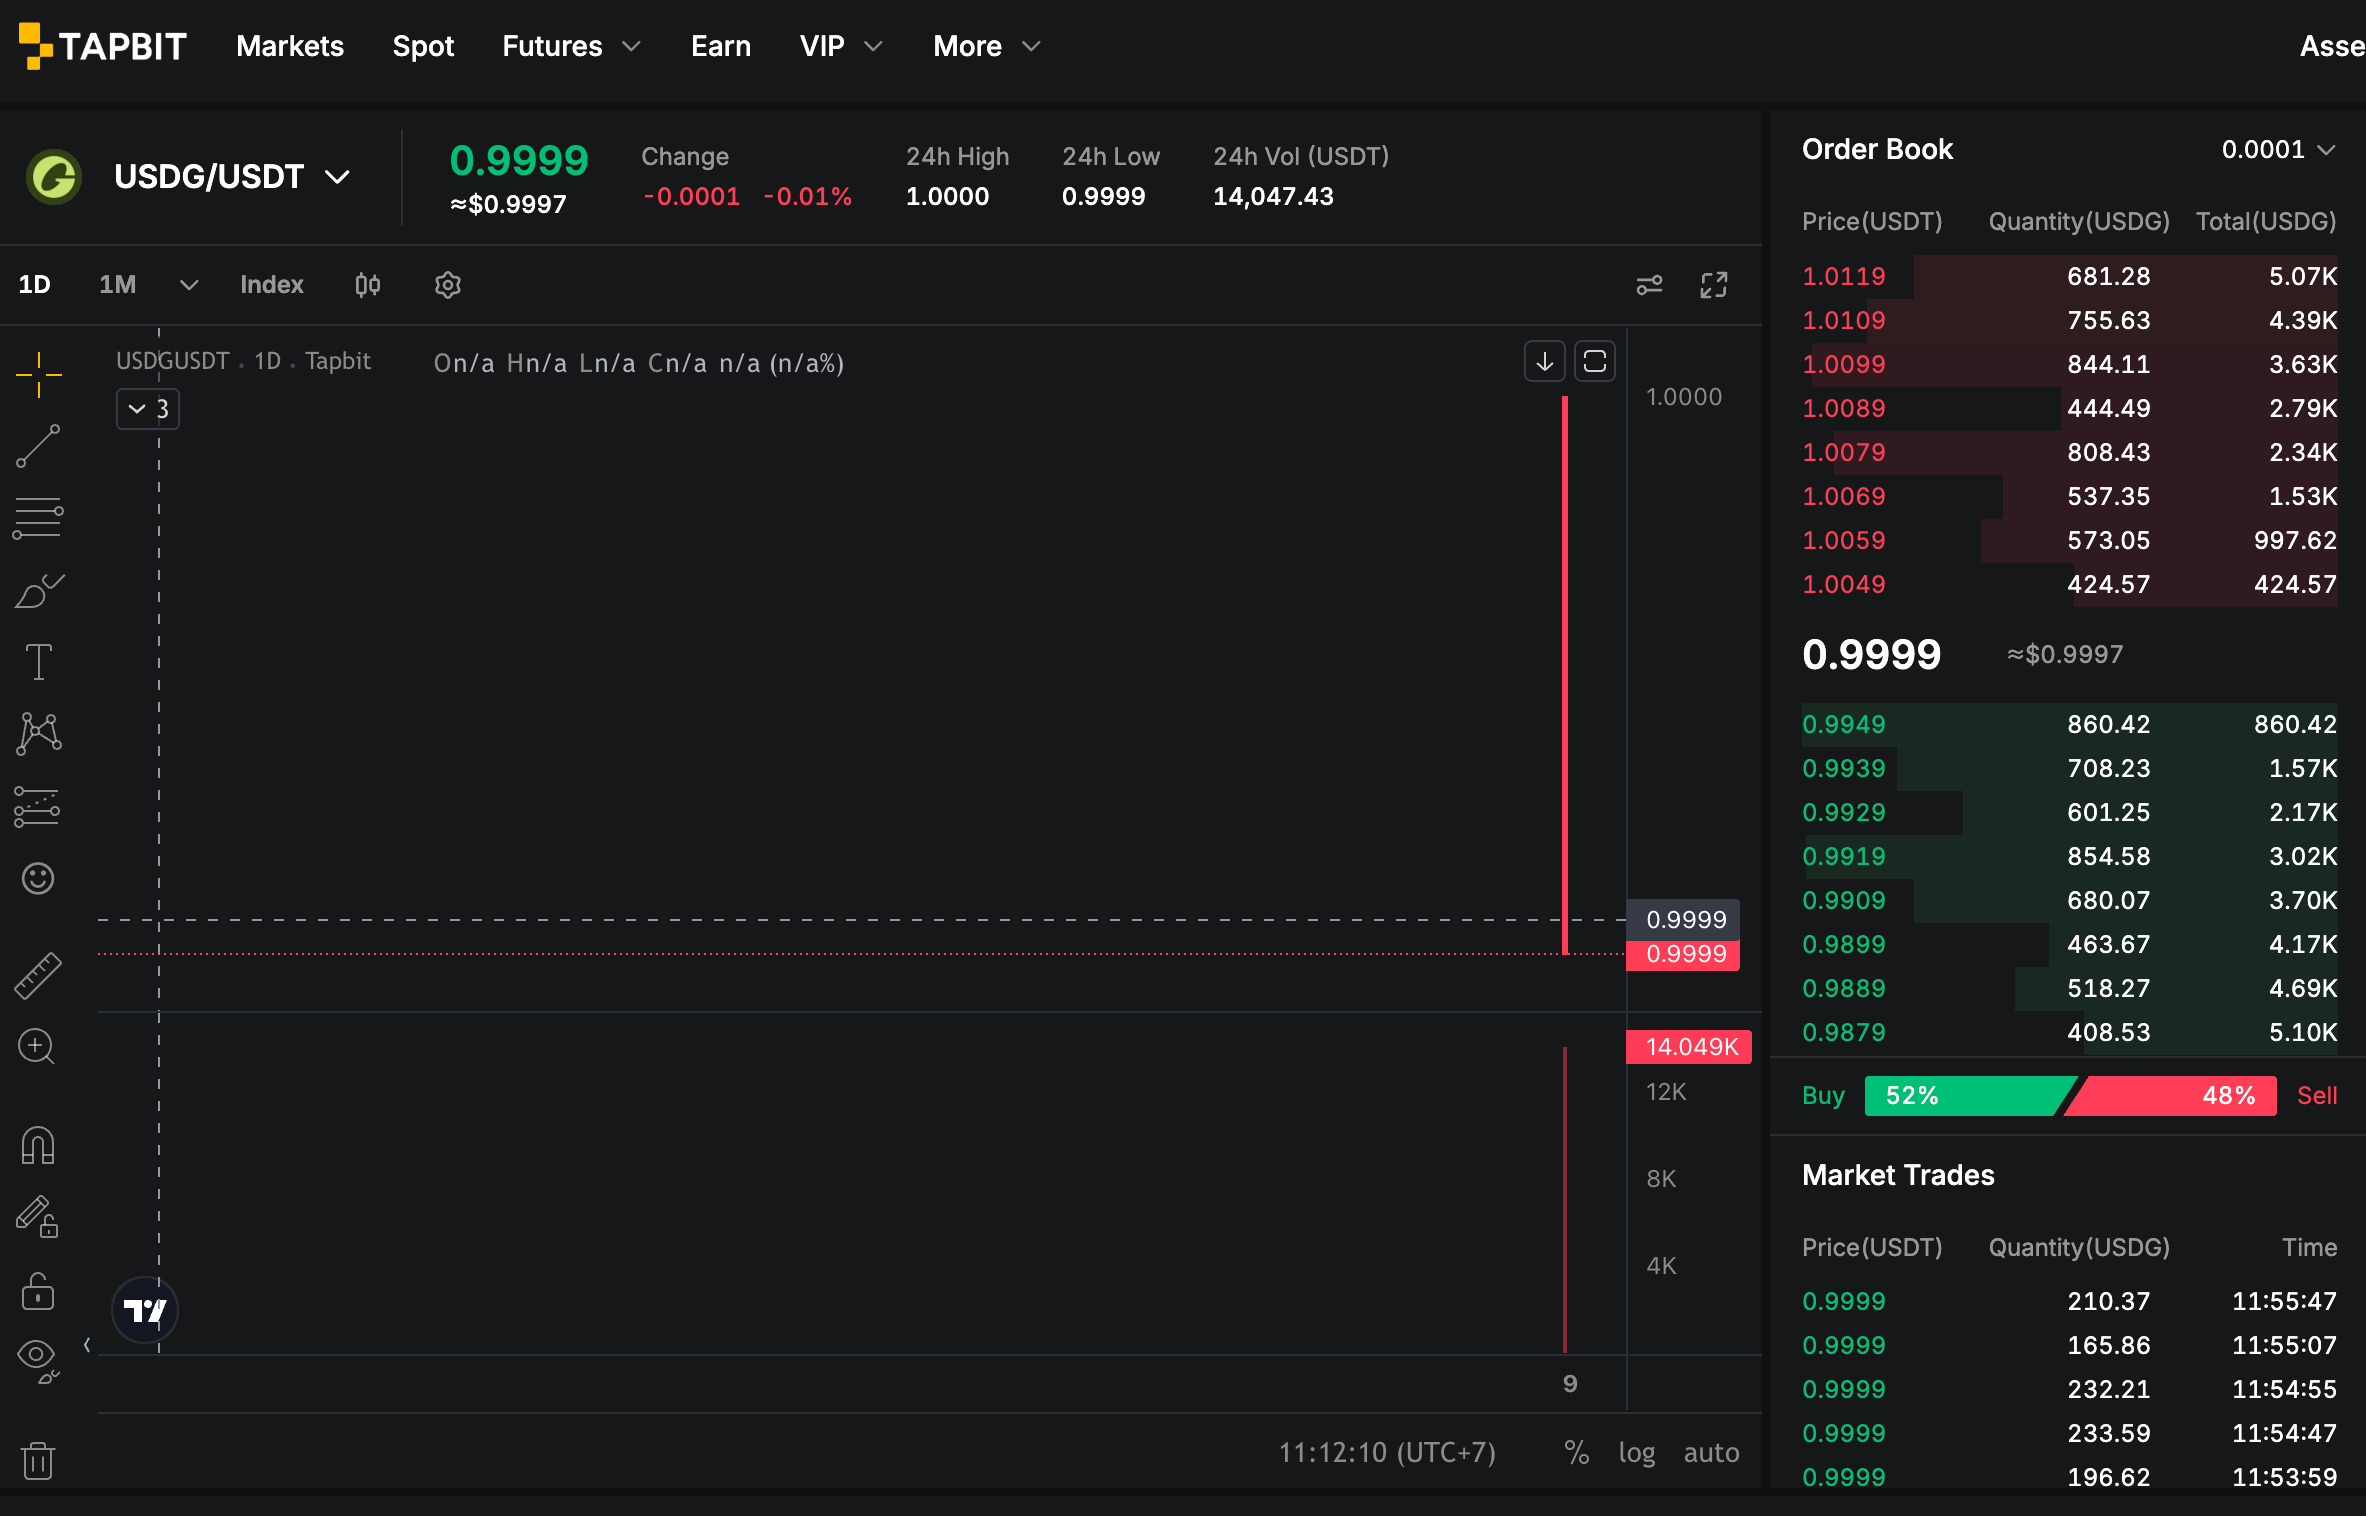Image resolution: width=2366 pixels, height=1516 pixels.
Task: Click the market trade at 11:55:47
Action: pos(2069,1301)
